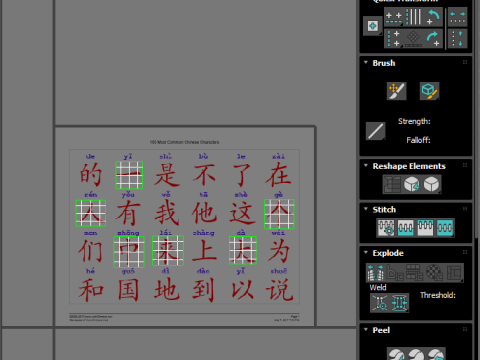Screen dimensions: 480x360
Task: Click Stitch to Source icon
Action: (425, 228)
